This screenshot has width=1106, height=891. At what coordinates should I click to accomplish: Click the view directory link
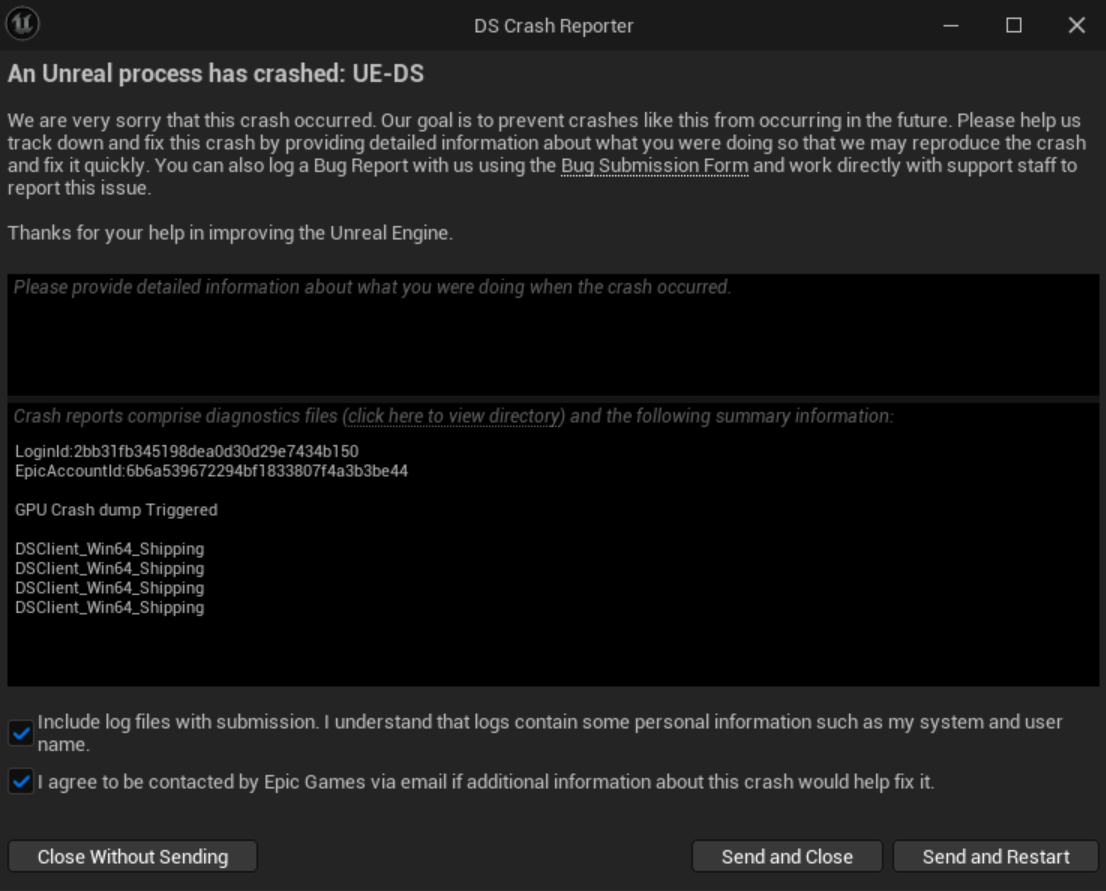coord(455,416)
